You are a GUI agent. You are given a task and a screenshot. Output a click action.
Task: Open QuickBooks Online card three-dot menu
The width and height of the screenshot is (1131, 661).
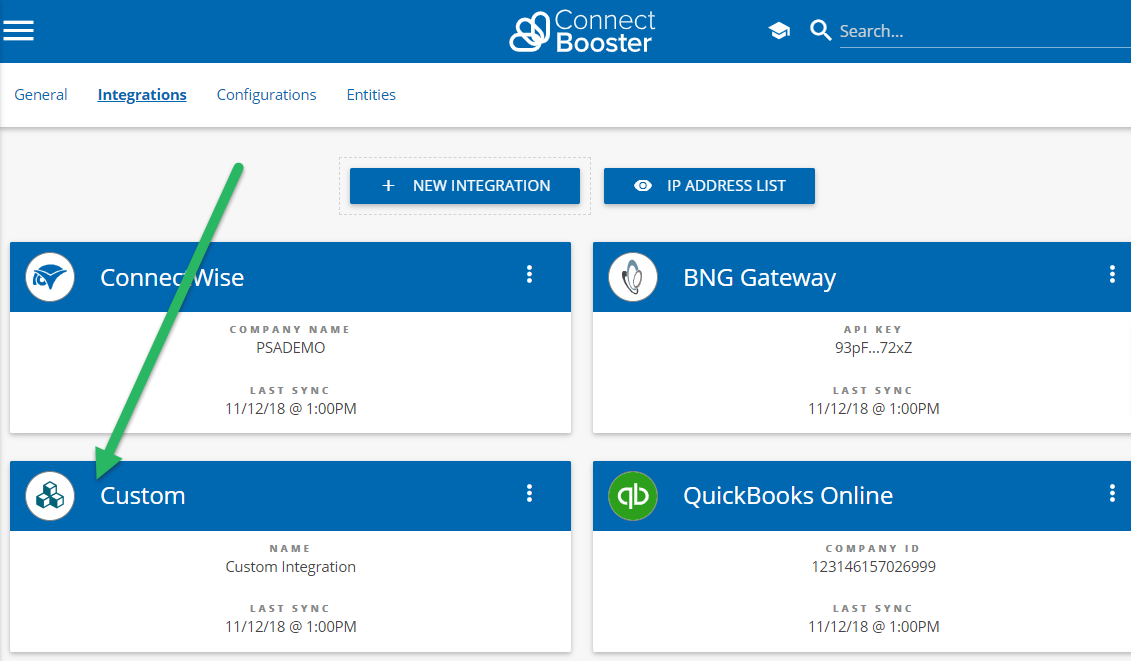(x=1112, y=493)
